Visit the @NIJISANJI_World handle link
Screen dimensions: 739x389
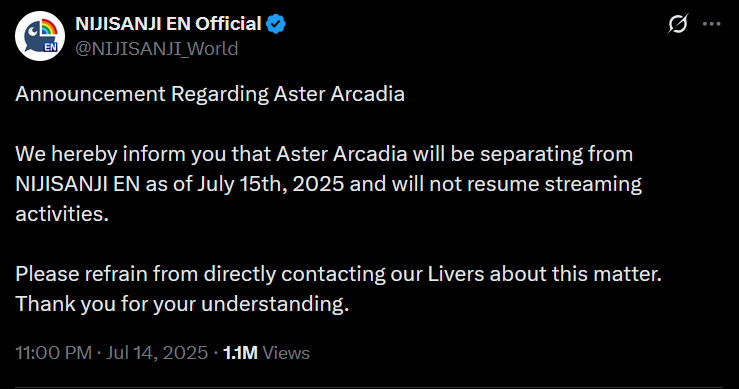pos(157,49)
